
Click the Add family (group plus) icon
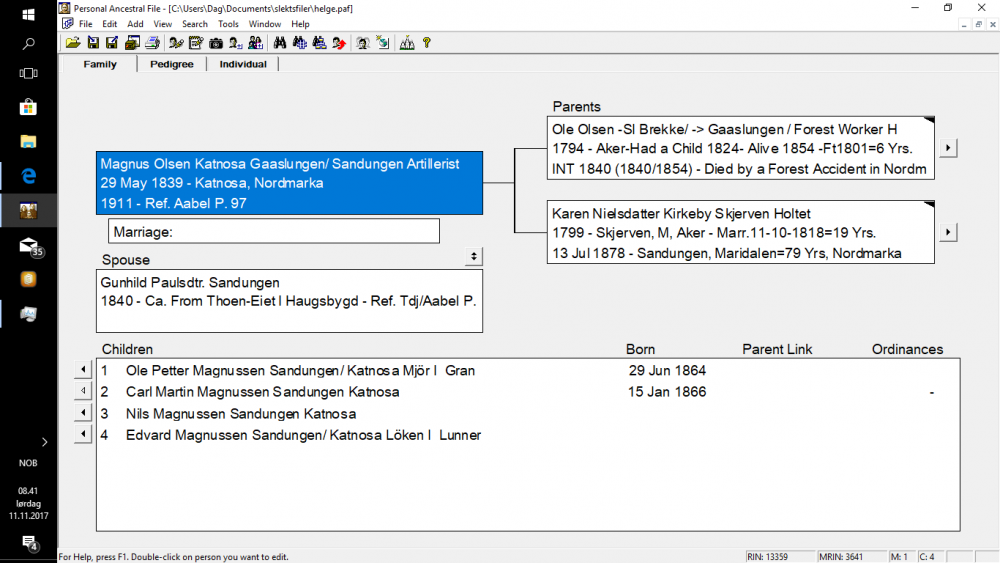[255, 43]
